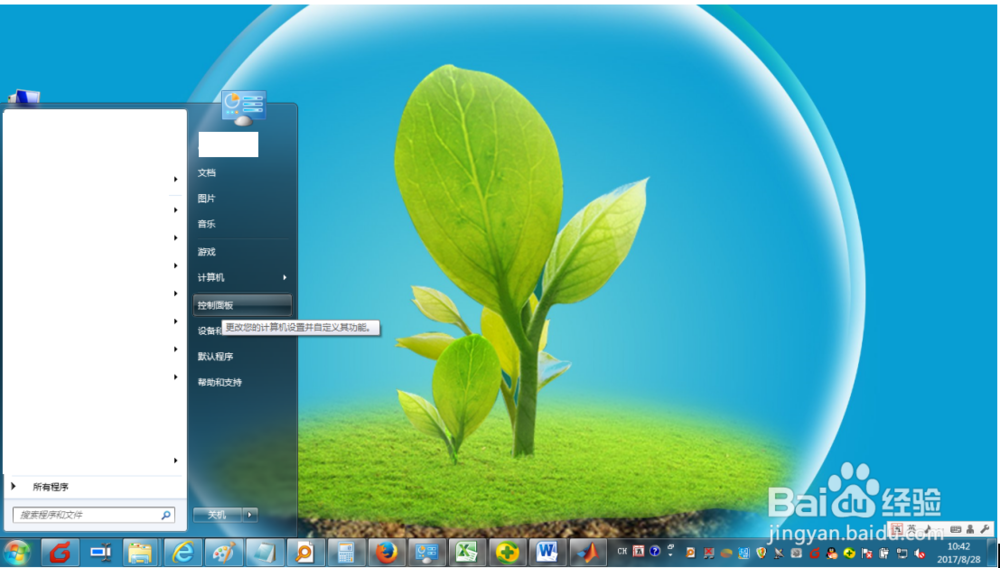Click the red input method icon beside CH
This screenshot has width=1000, height=568.
point(638,551)
